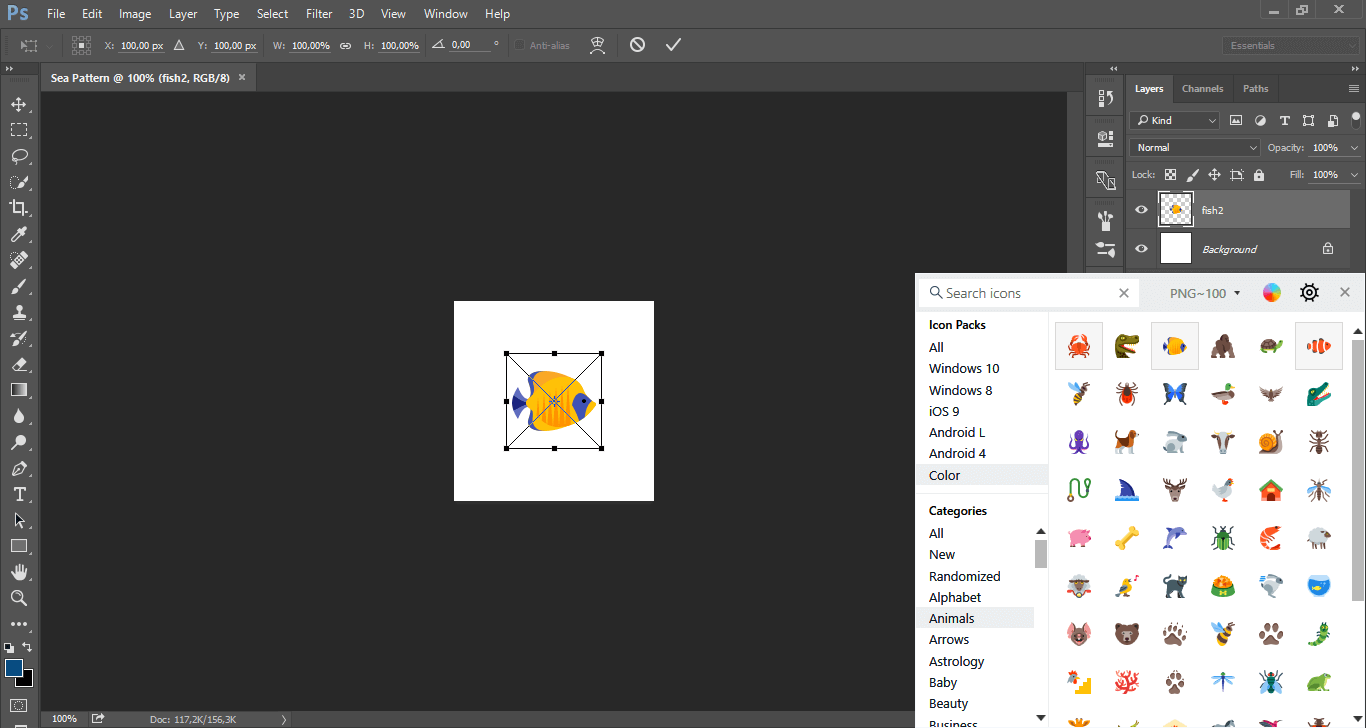Enable the Anti-alias checkbox in options bar
This screenshot has width=1366, height=728.
[518, 44]
